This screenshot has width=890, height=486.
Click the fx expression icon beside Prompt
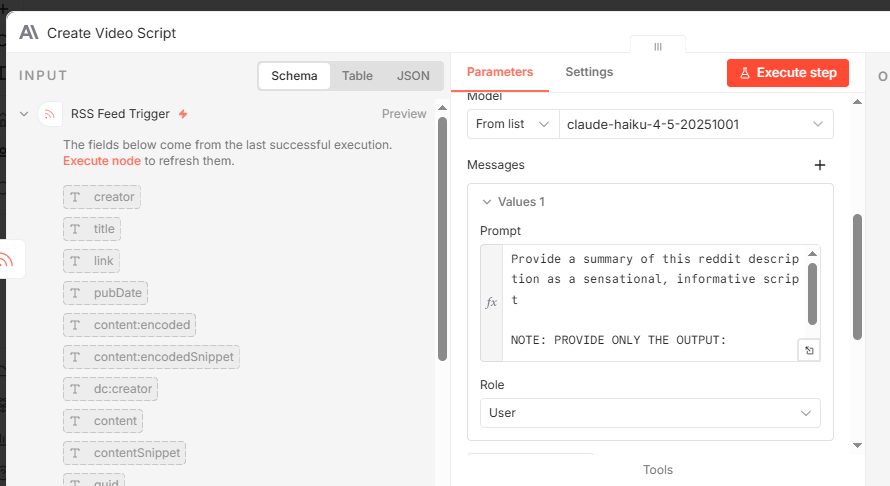pos(492,303)
